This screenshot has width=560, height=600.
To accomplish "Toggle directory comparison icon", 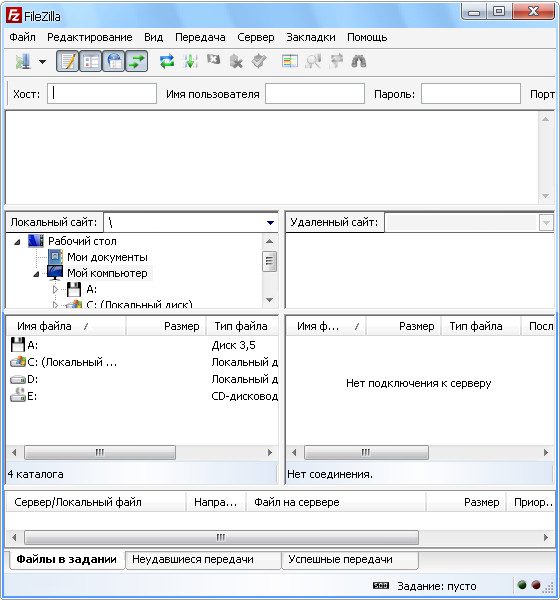I will point(313,61).
